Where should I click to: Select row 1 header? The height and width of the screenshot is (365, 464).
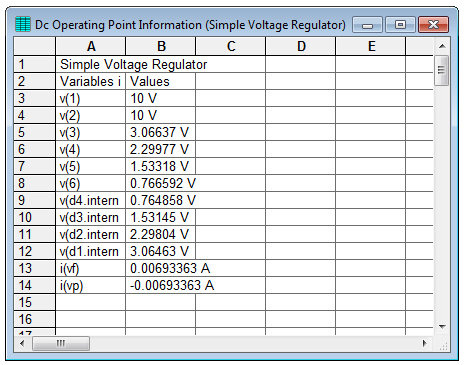click(x=34, y=64)
